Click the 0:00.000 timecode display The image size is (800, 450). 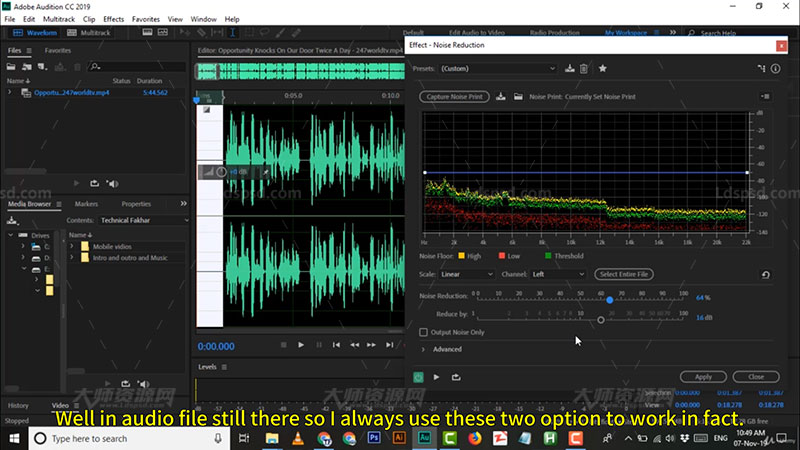(216, 346)
